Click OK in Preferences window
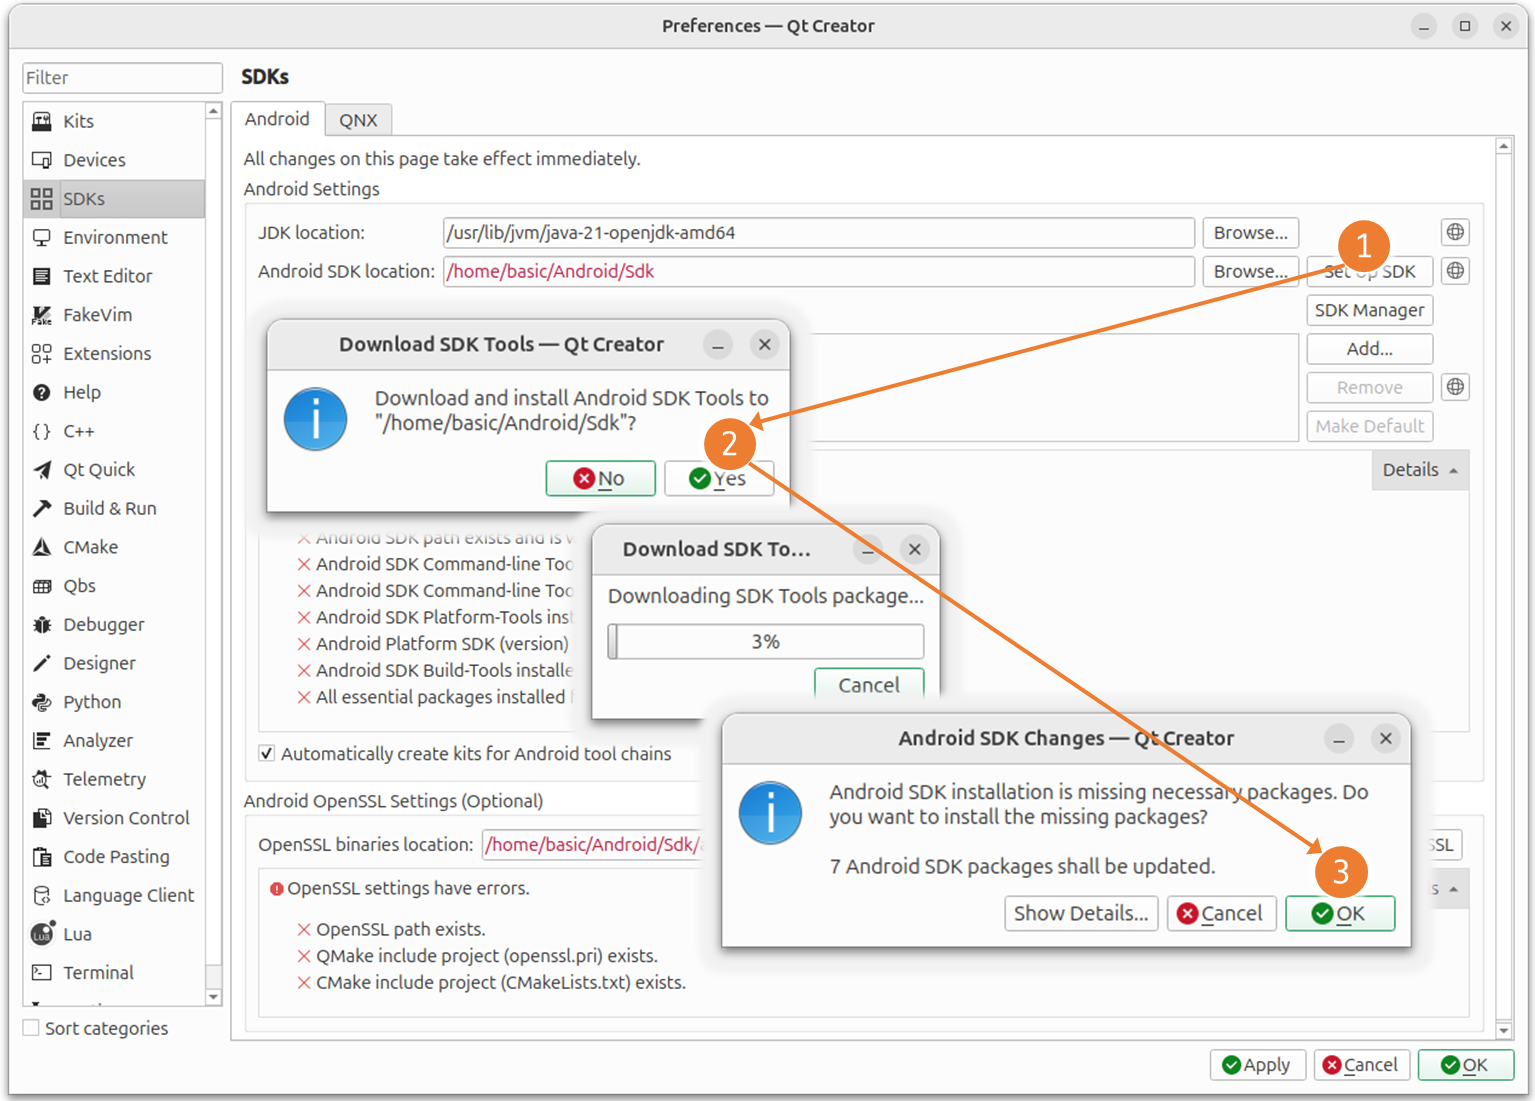This screenshot has width=1535, height=1101. [1465, 1065]
